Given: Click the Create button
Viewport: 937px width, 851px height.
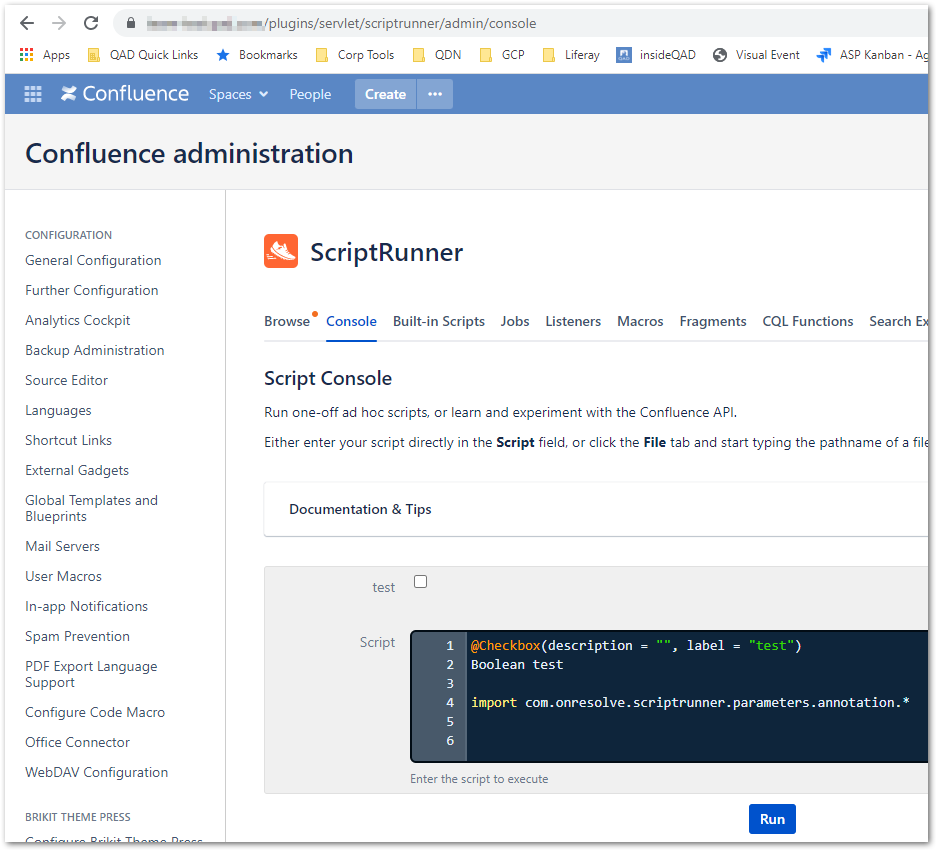Looking at the screenshot, I should (385, 94).
